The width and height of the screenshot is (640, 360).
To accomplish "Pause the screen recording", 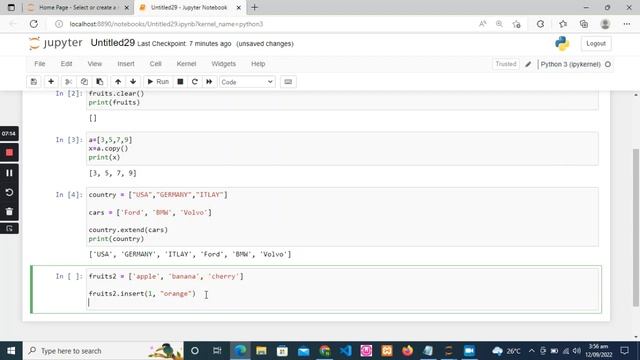I will pos(9,173).
